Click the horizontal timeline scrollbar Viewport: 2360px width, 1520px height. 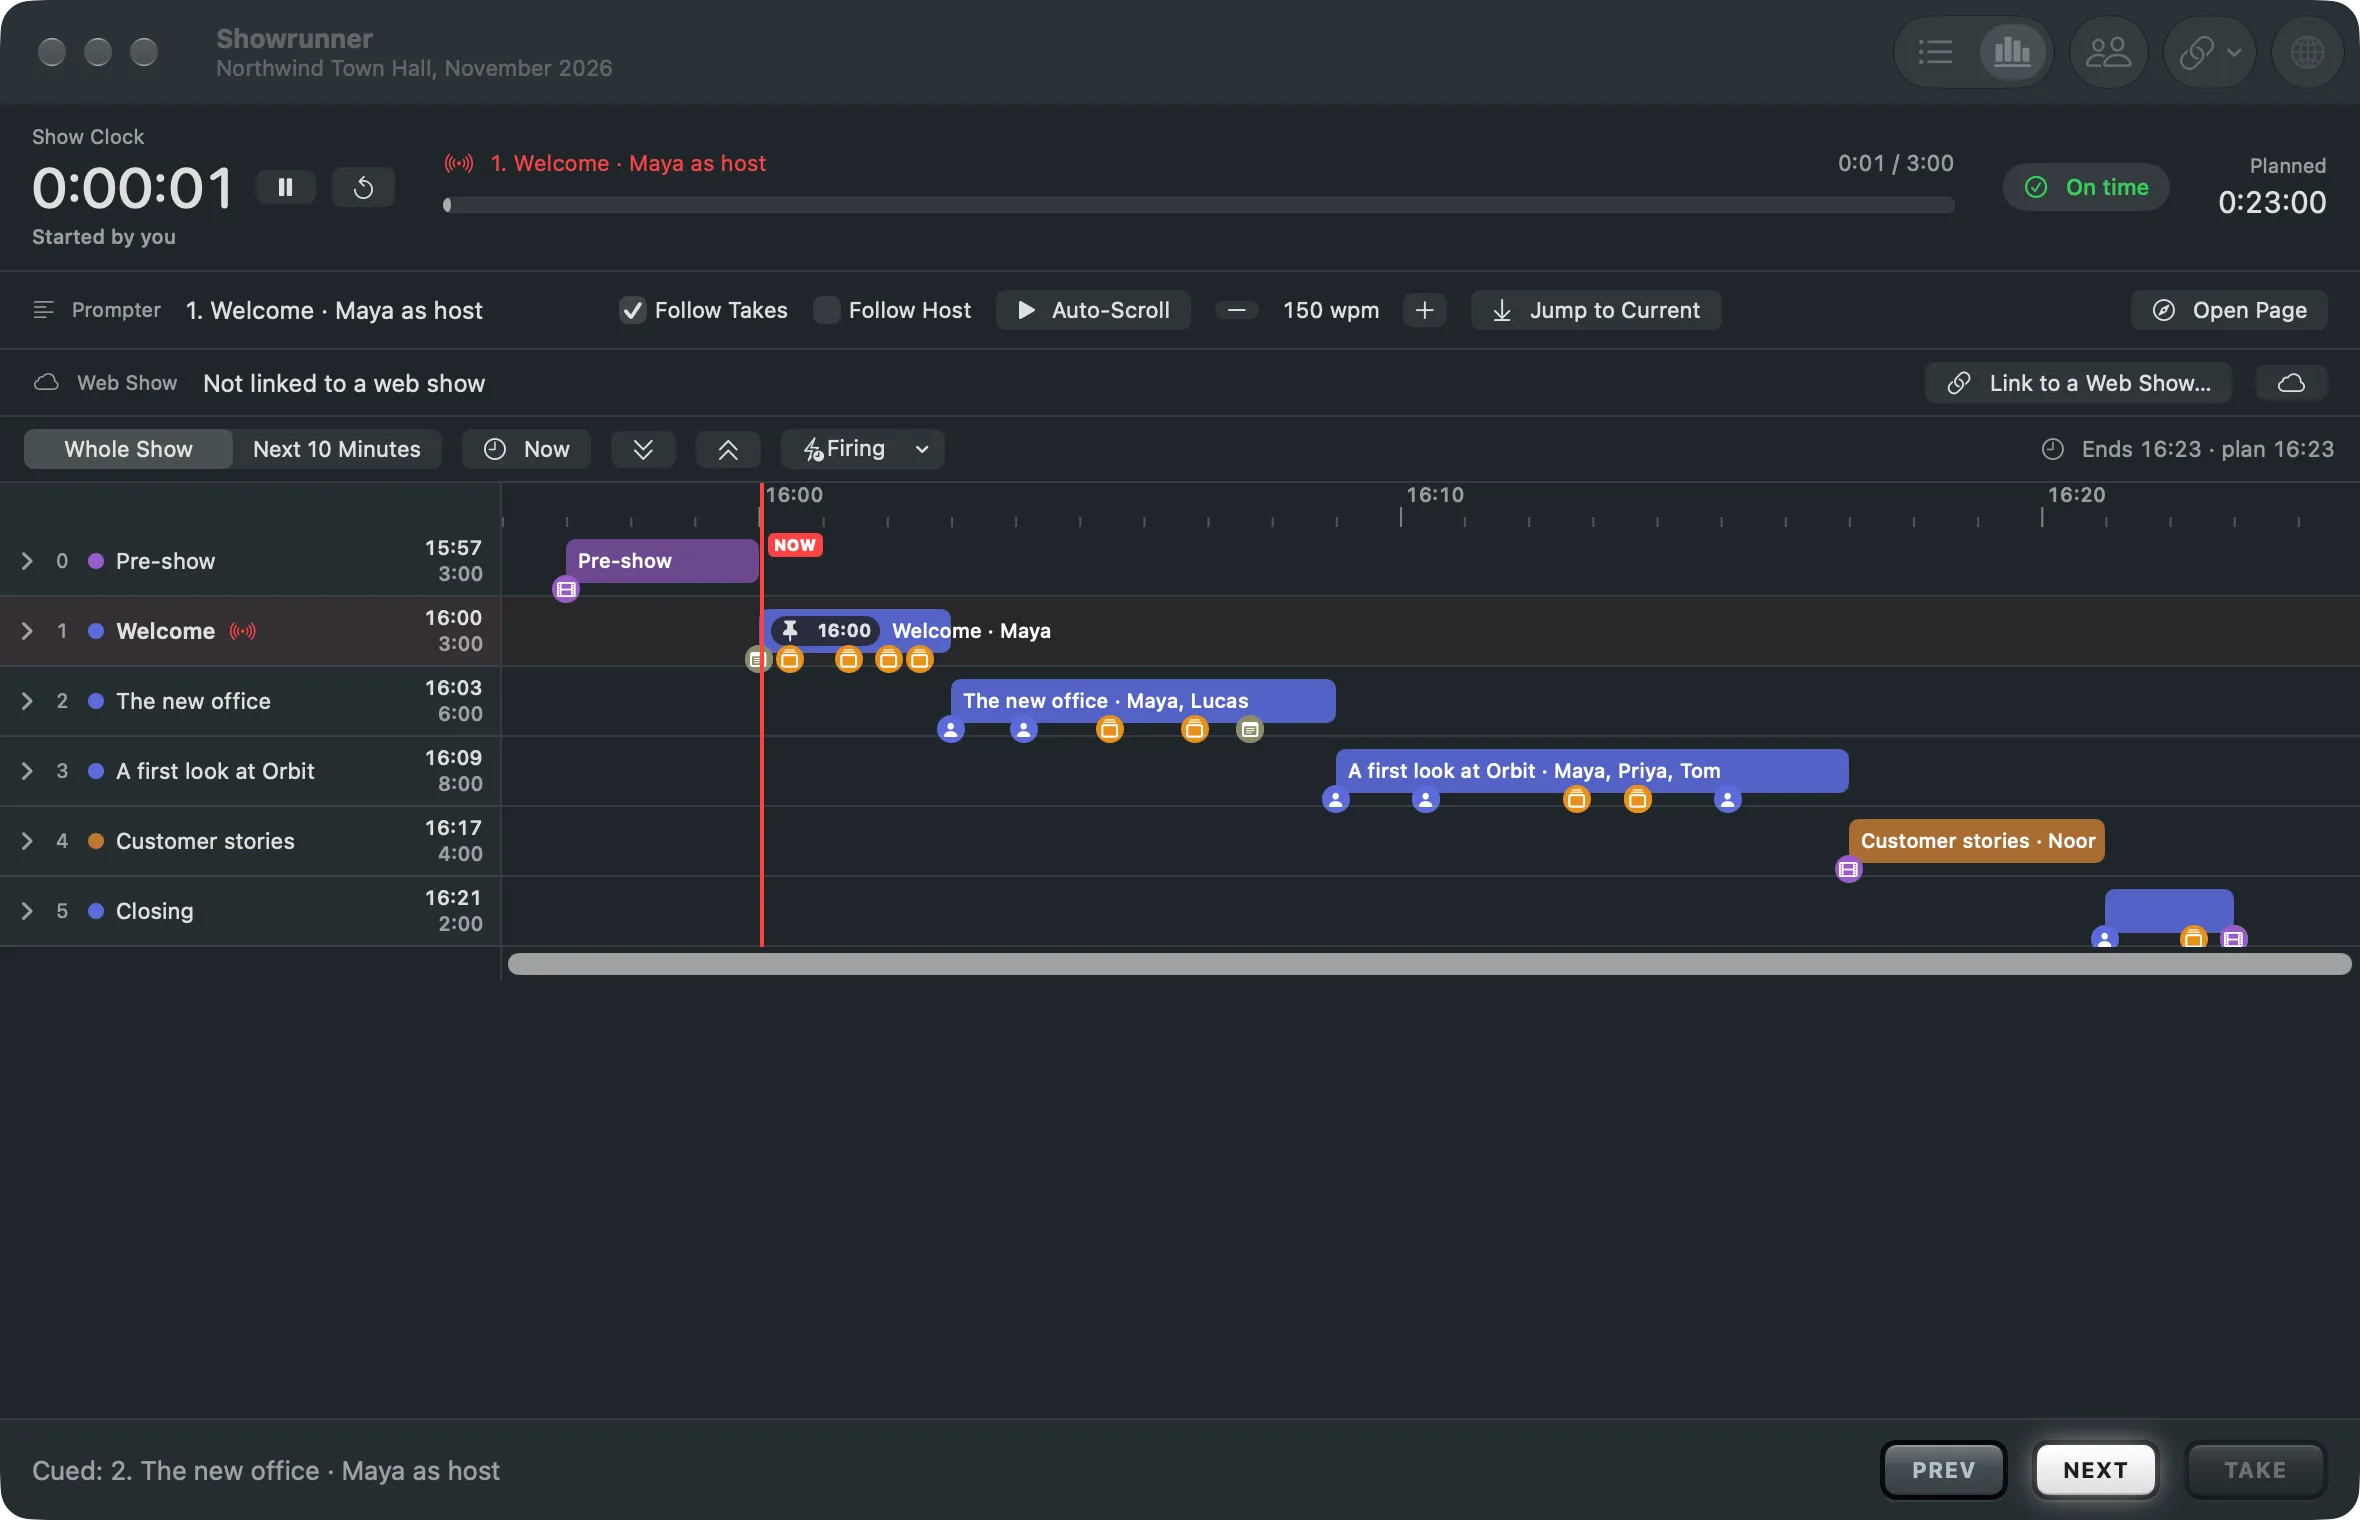(1429, 964)
